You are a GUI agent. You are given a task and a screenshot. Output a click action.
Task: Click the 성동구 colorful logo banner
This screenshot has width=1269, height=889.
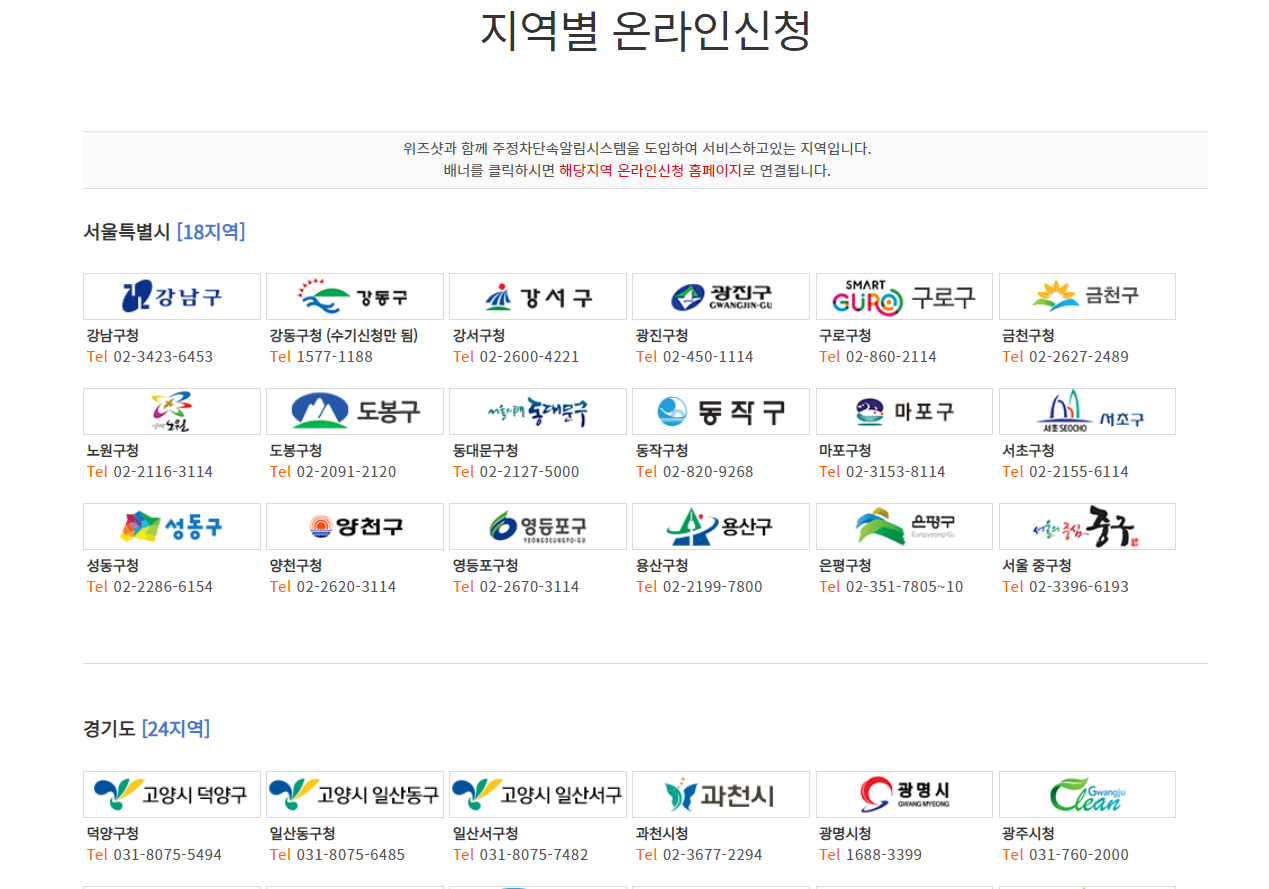pos(172,526)
